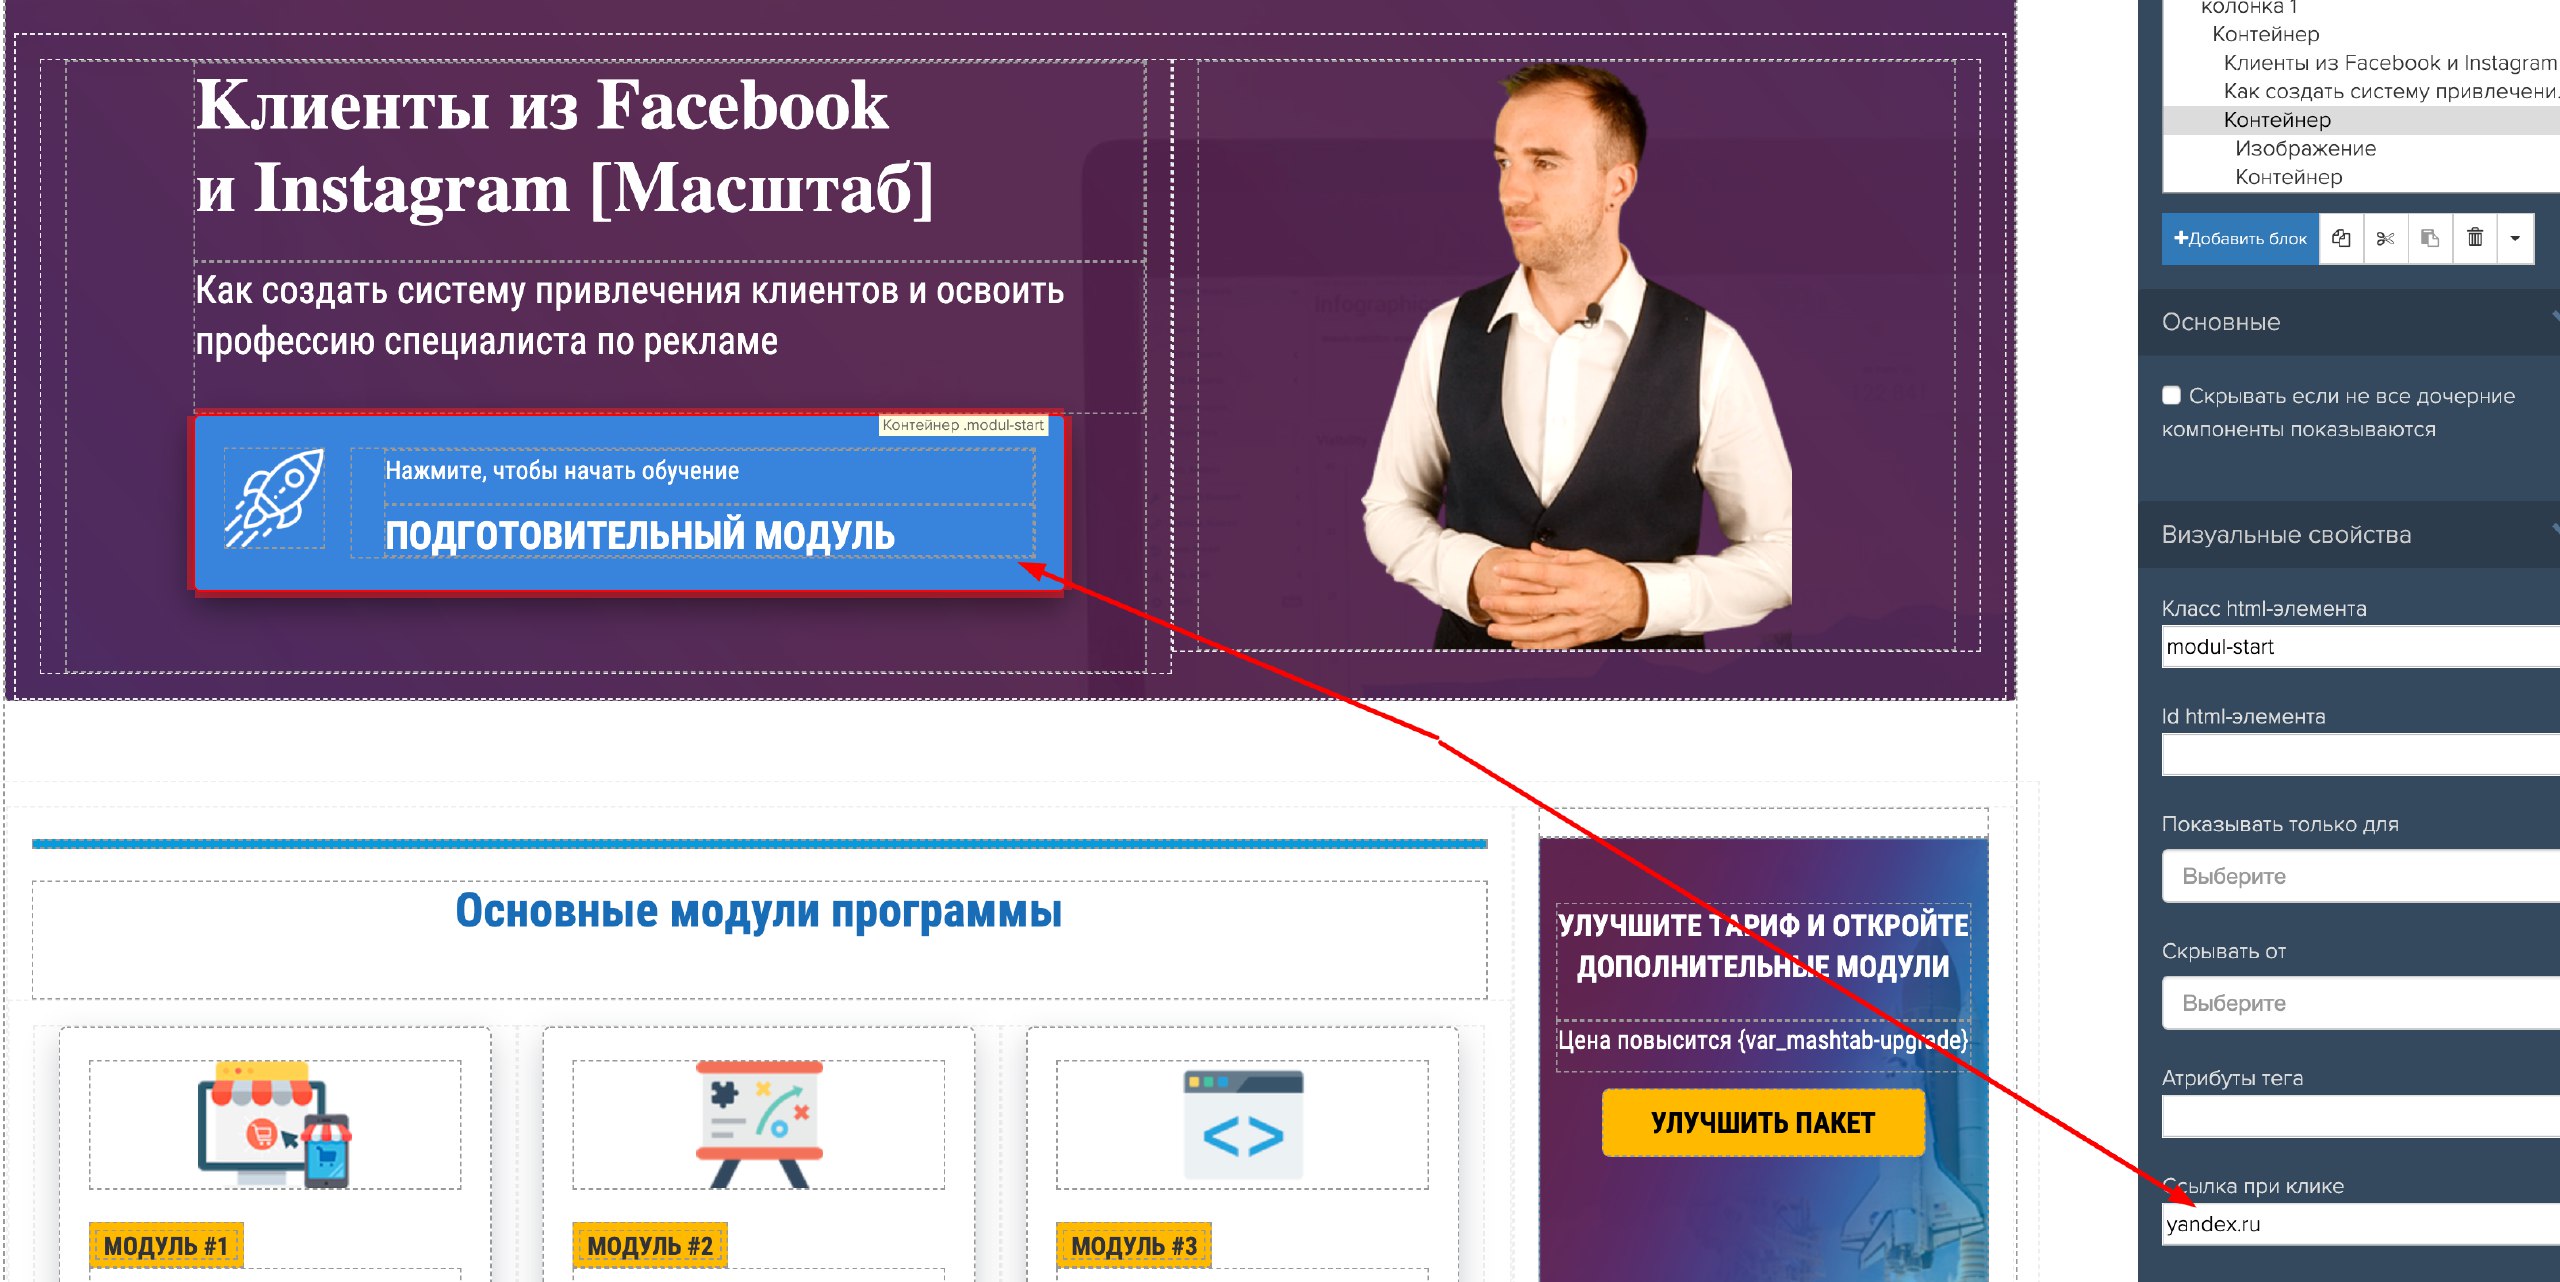This screenshot has height=1282, width=2560.
Task: Select Изображение in the block tree
Action: [x=2305, y=148]
